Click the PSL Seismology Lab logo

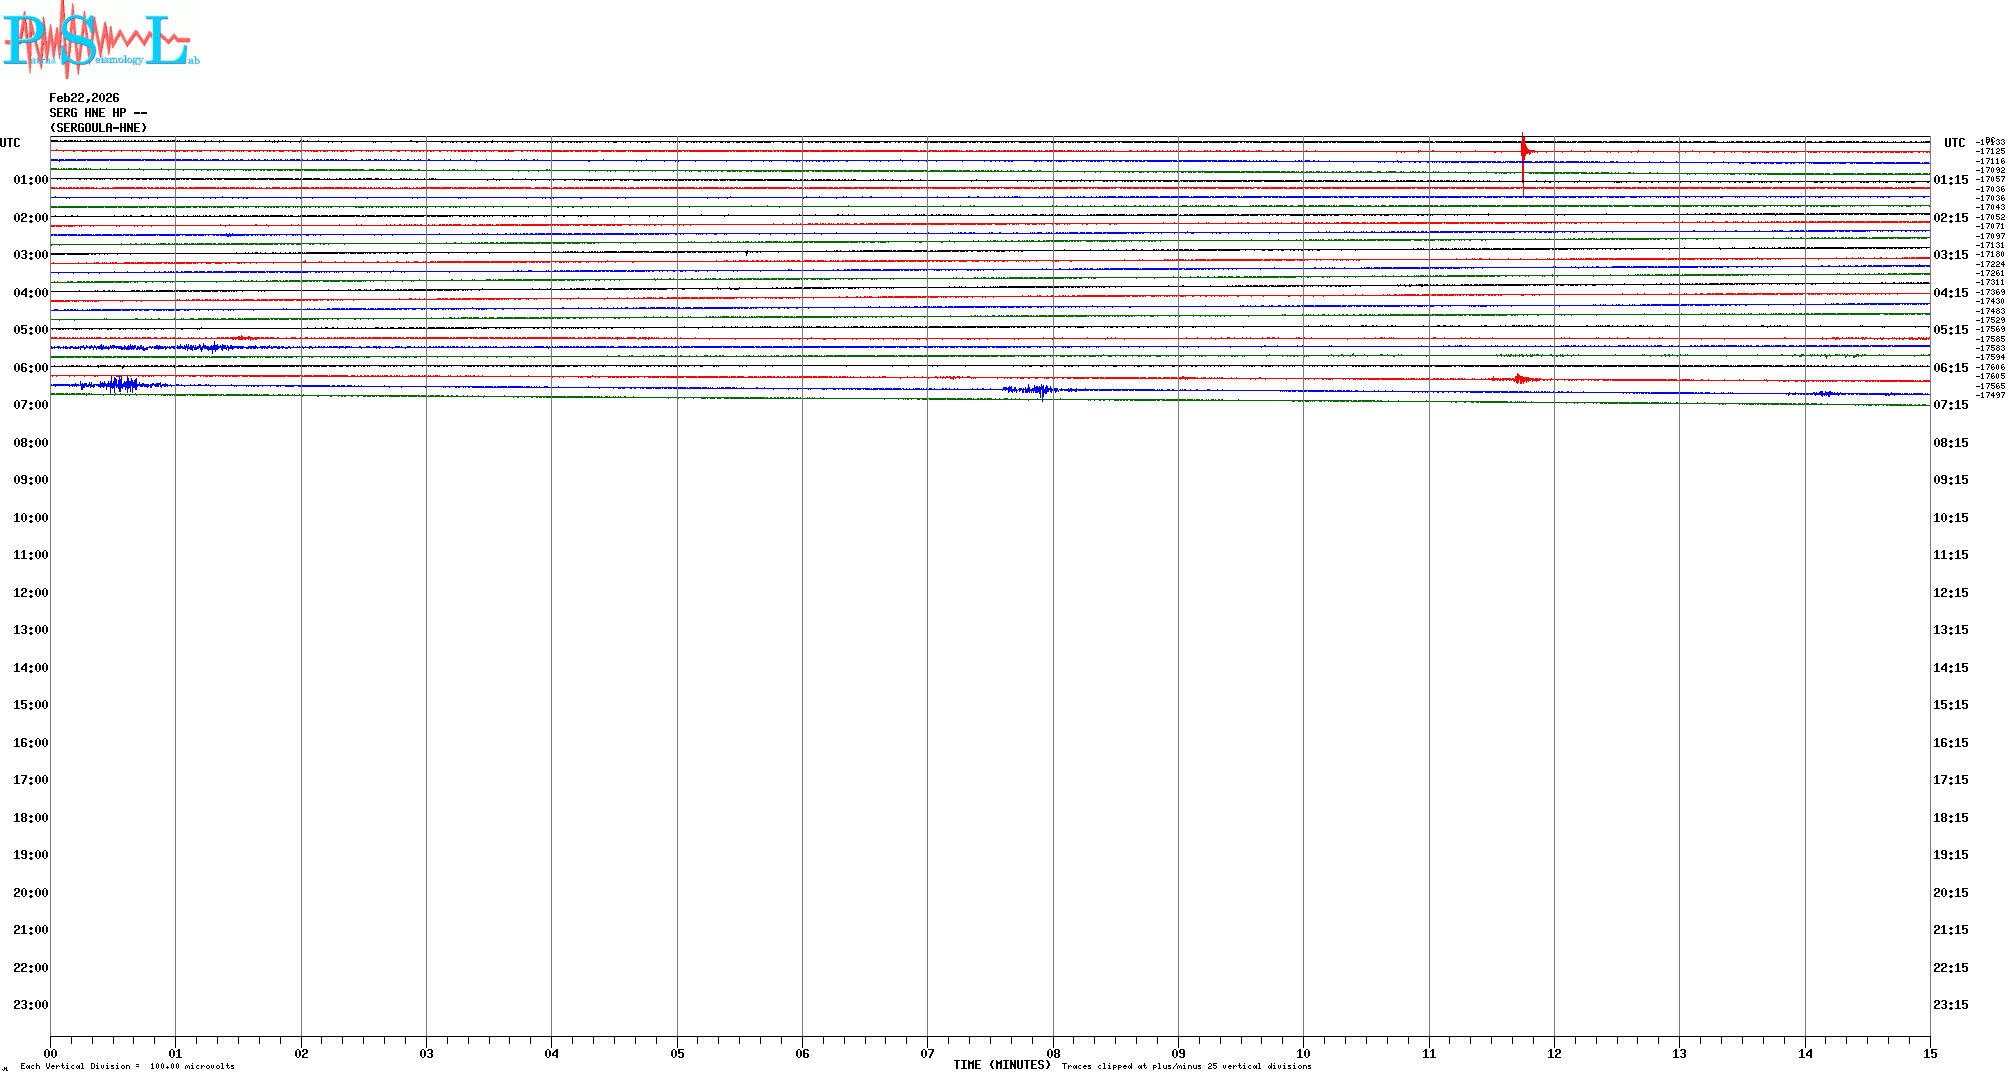[x=100, y=40]
